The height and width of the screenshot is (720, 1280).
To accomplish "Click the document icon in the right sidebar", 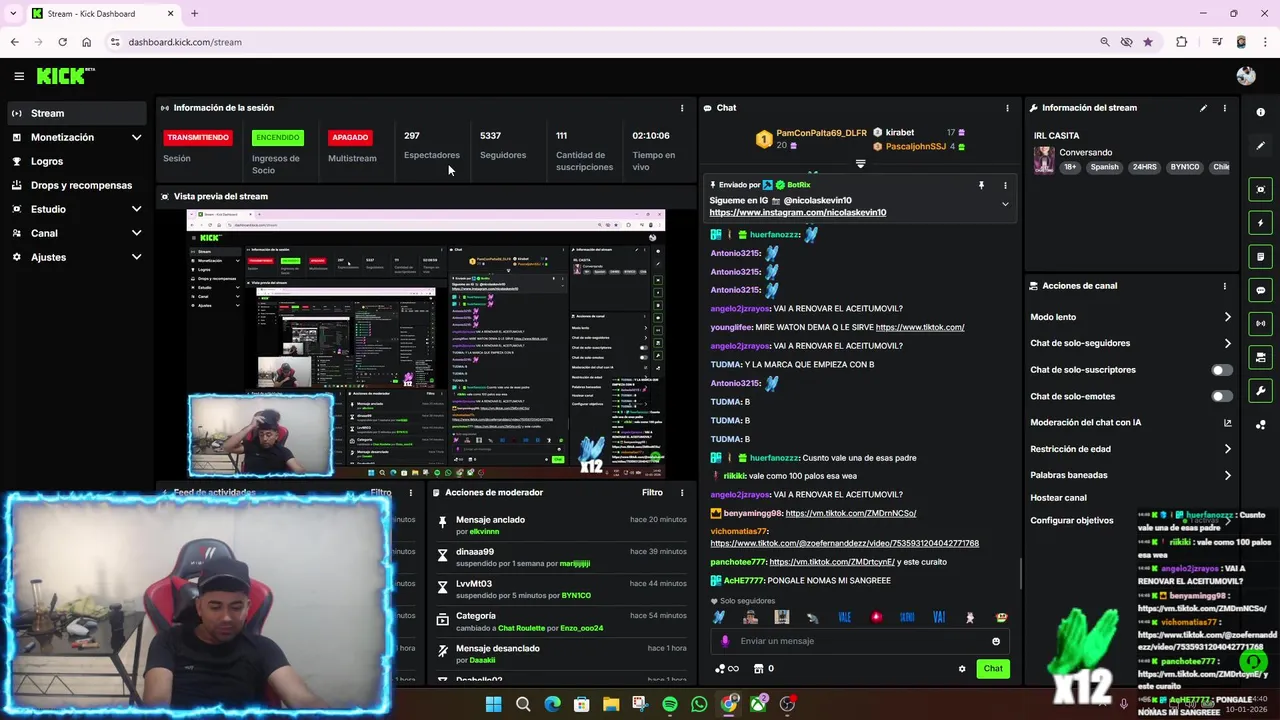I will [1261, 257].
